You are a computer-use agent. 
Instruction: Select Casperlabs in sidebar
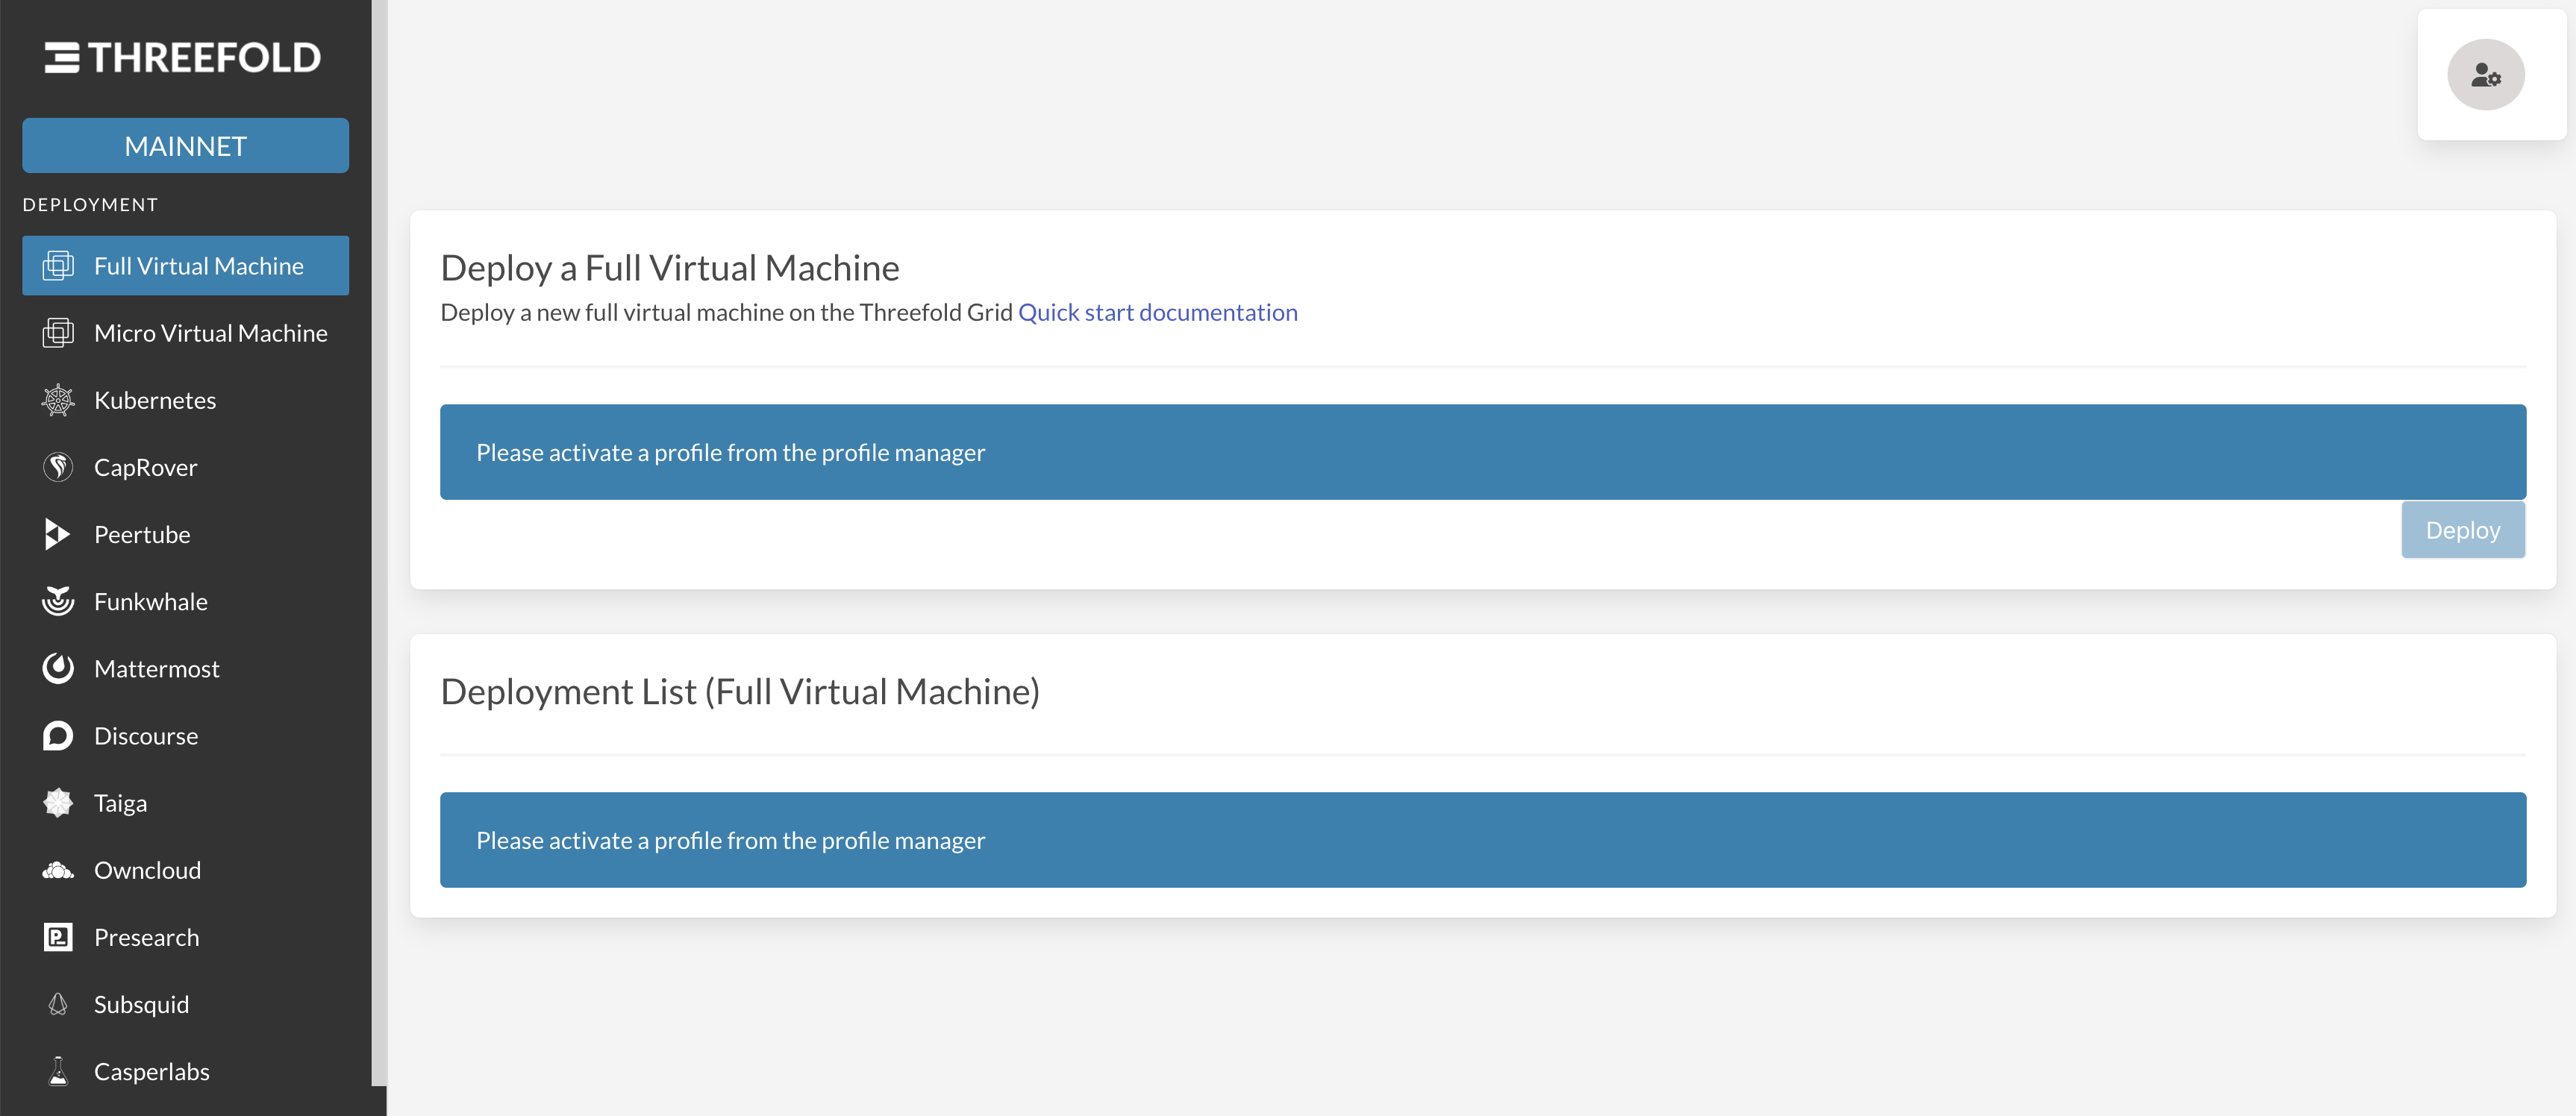[186, 1071]
